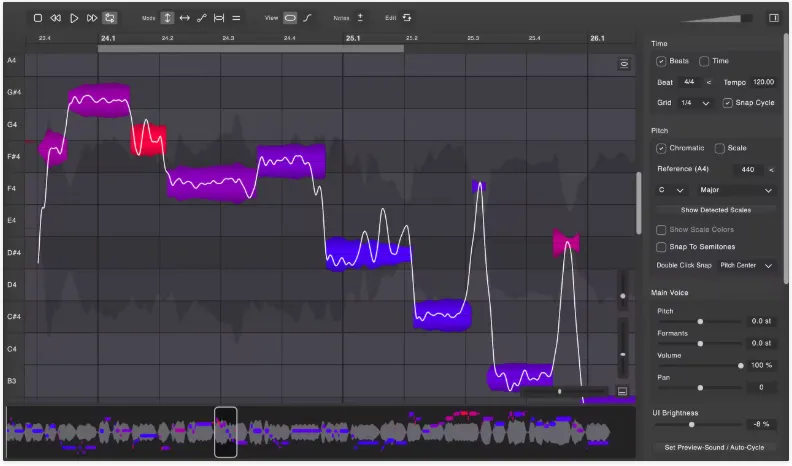This screenshot has width=792, height=466.
Task: Click the Volume slider handle
Action: [740, 366]
